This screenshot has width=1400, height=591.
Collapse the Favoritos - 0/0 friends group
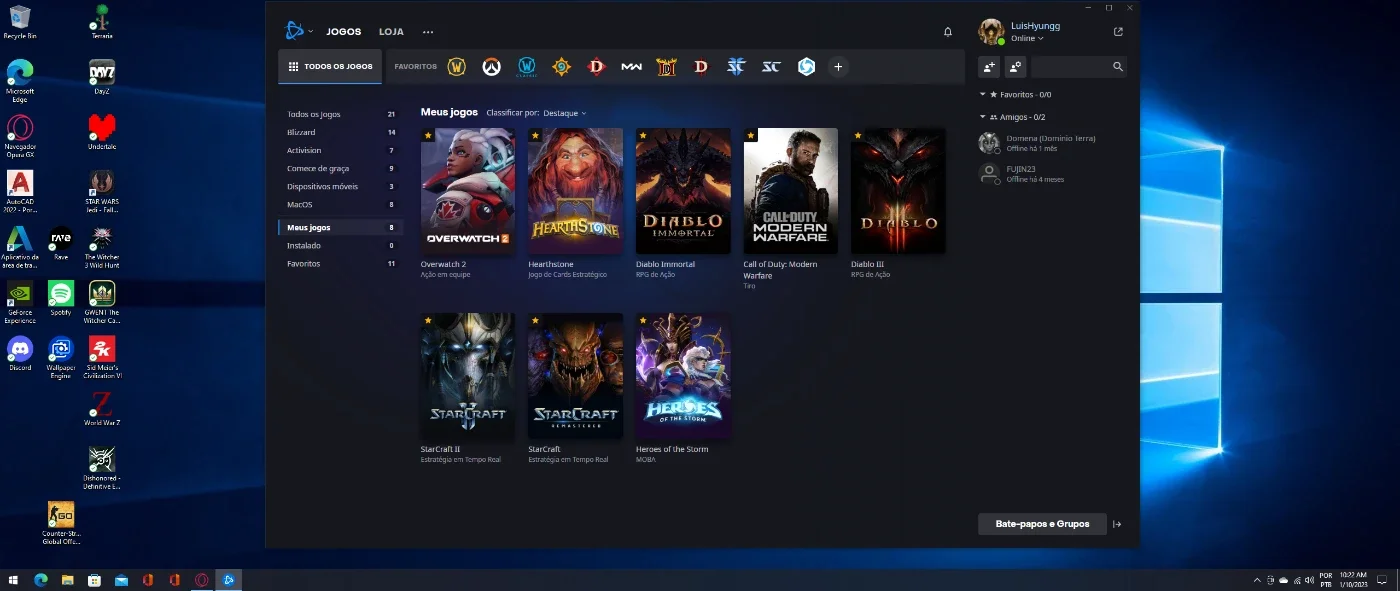coord(983,94)
